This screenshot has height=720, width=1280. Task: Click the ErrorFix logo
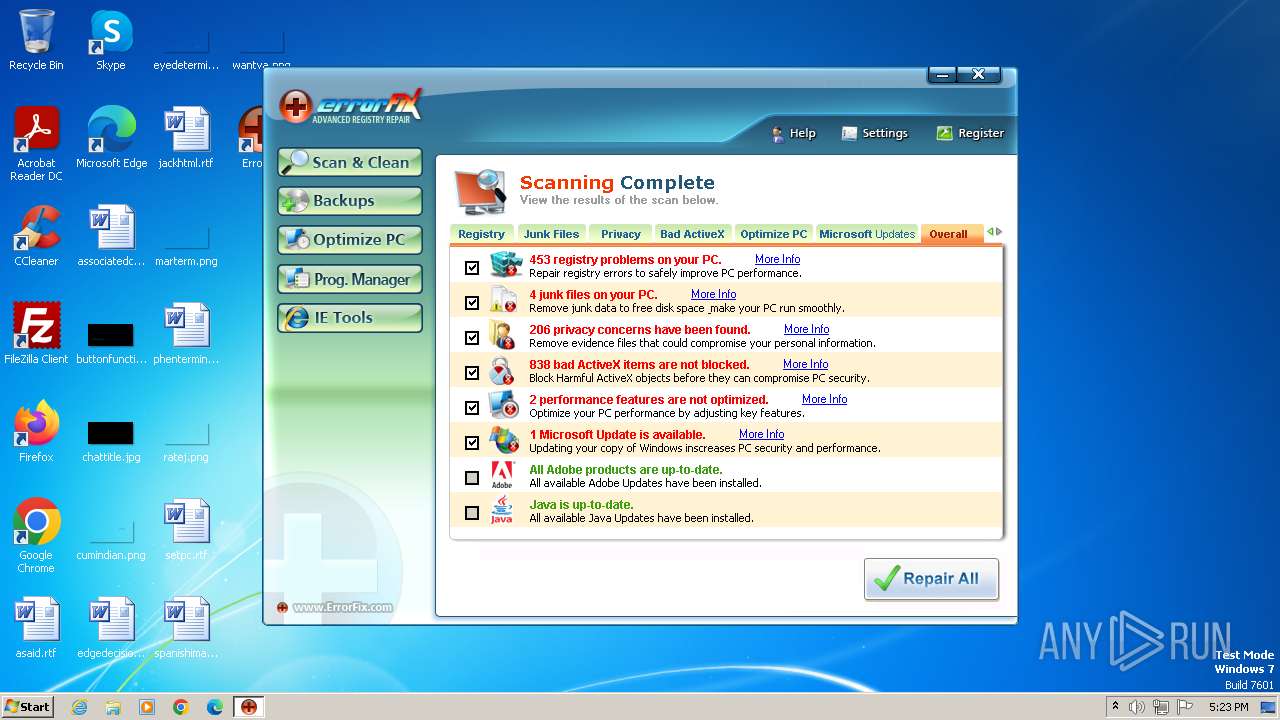click(x=352, y=106)
